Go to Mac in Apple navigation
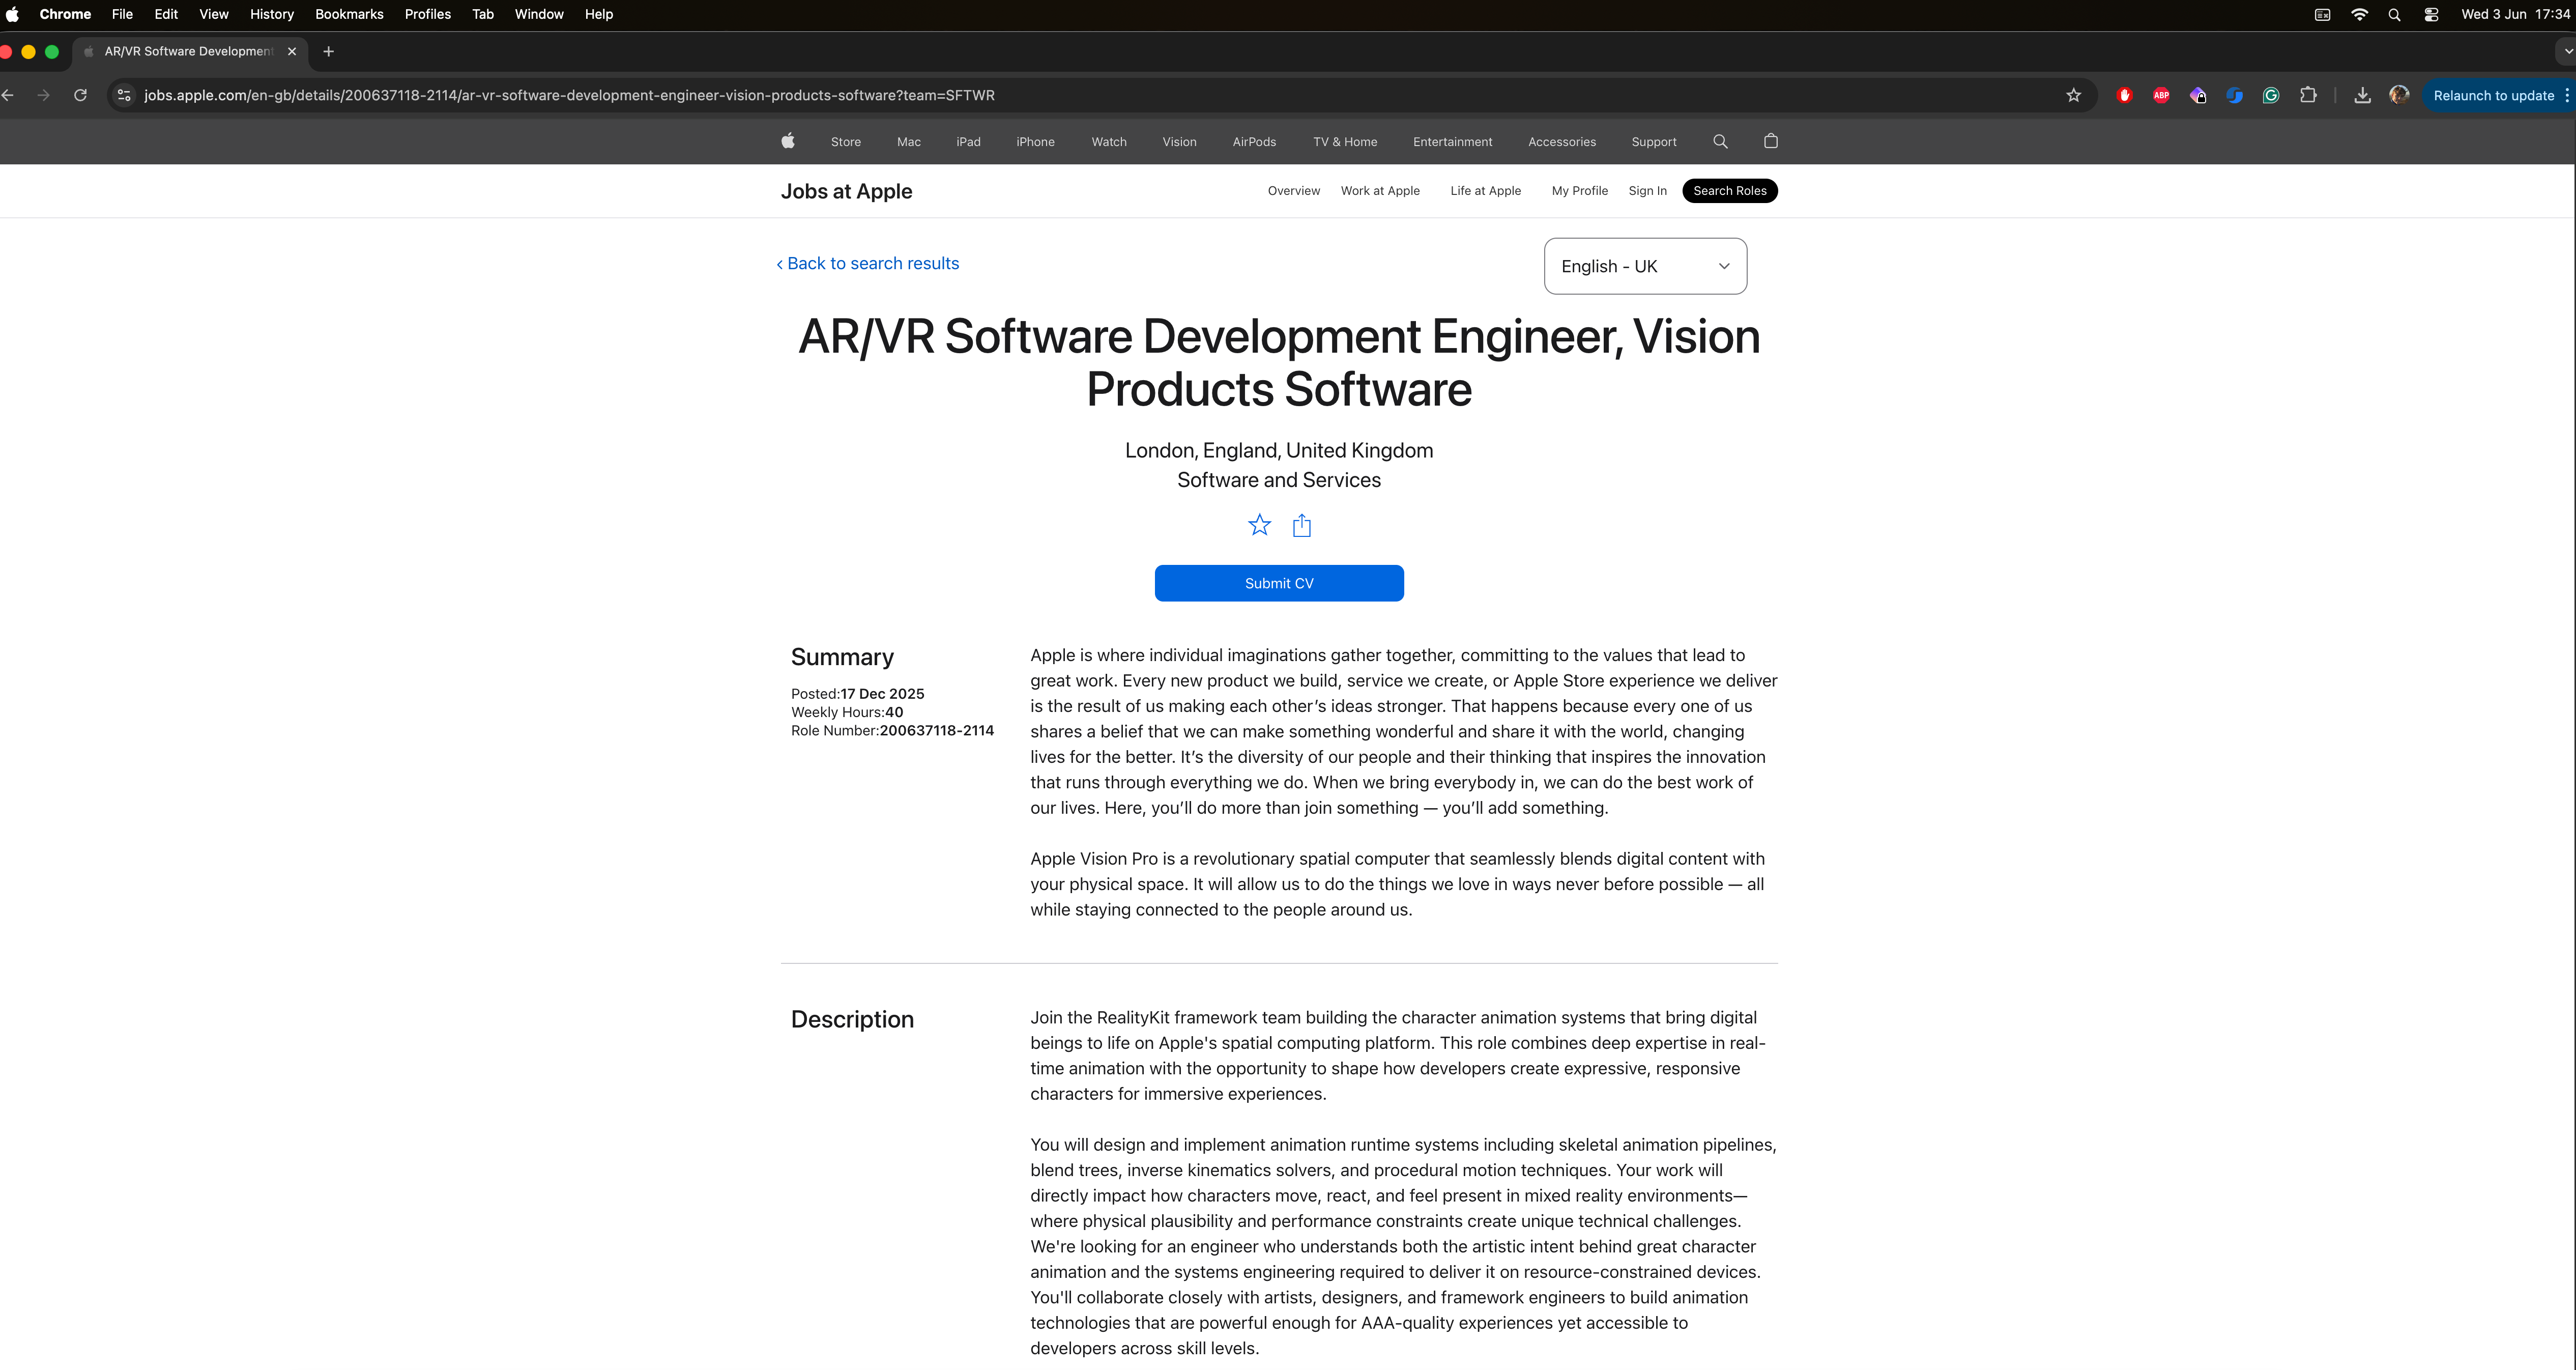 click(x=908, y=142)
